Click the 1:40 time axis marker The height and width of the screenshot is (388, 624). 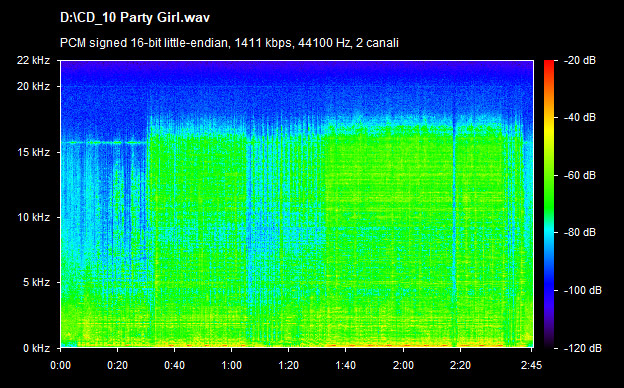click(x=345, y=365)
